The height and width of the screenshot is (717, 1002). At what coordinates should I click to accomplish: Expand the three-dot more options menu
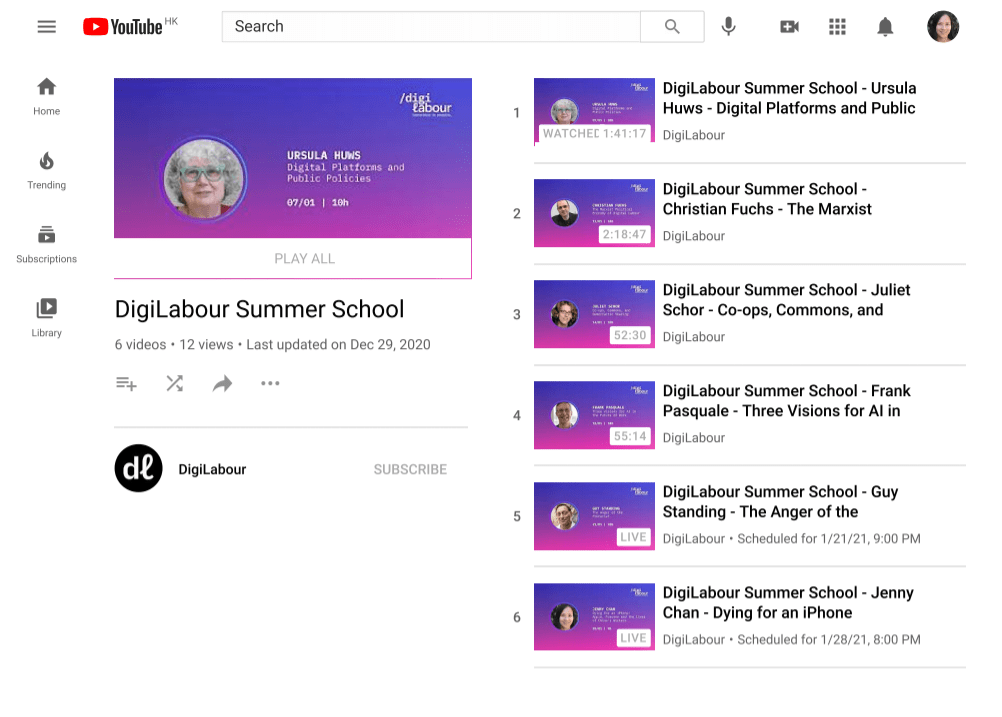pos(270,383)
